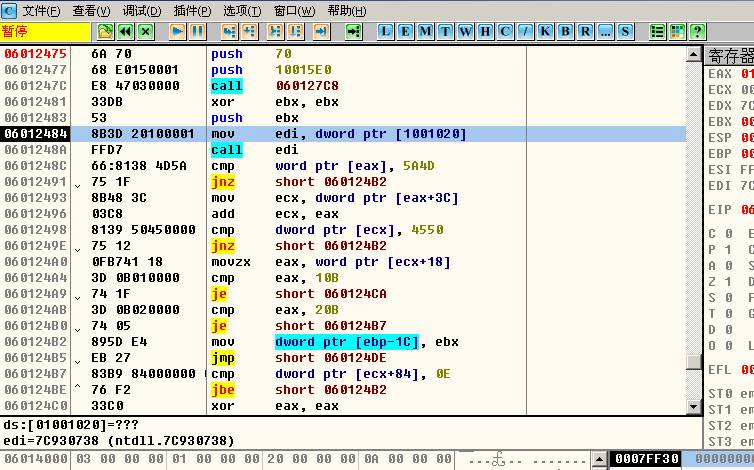Show References window with R button
Viewport: 754px width, 470px height.
[x=585, y=32]
